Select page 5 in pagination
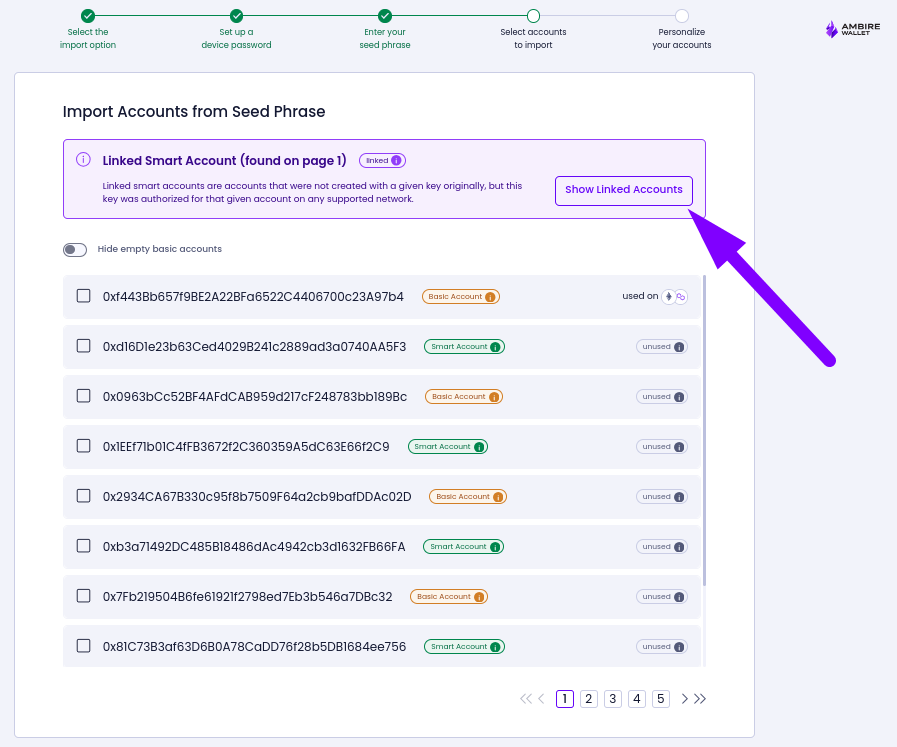The height and width of the screenshot is (747, 897). [661, 698]
